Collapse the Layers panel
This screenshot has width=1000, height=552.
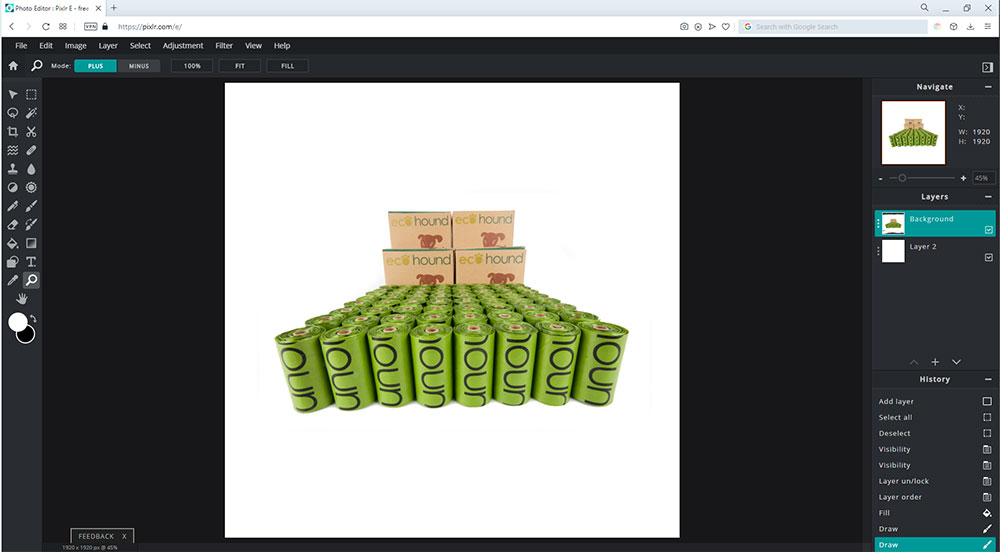988,197
